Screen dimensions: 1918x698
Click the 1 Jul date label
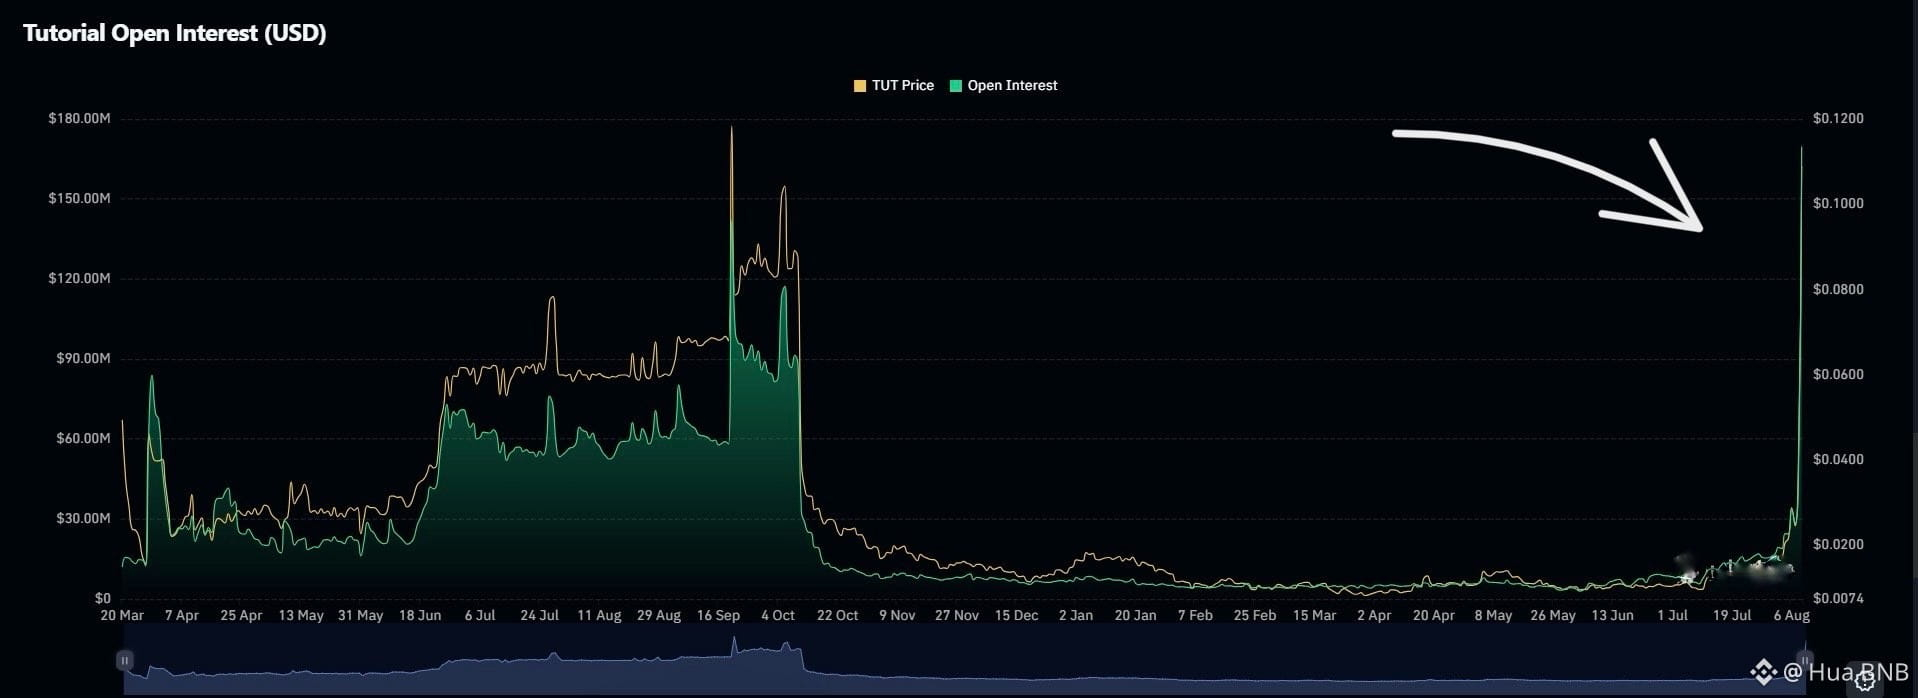click(1672, 616)
